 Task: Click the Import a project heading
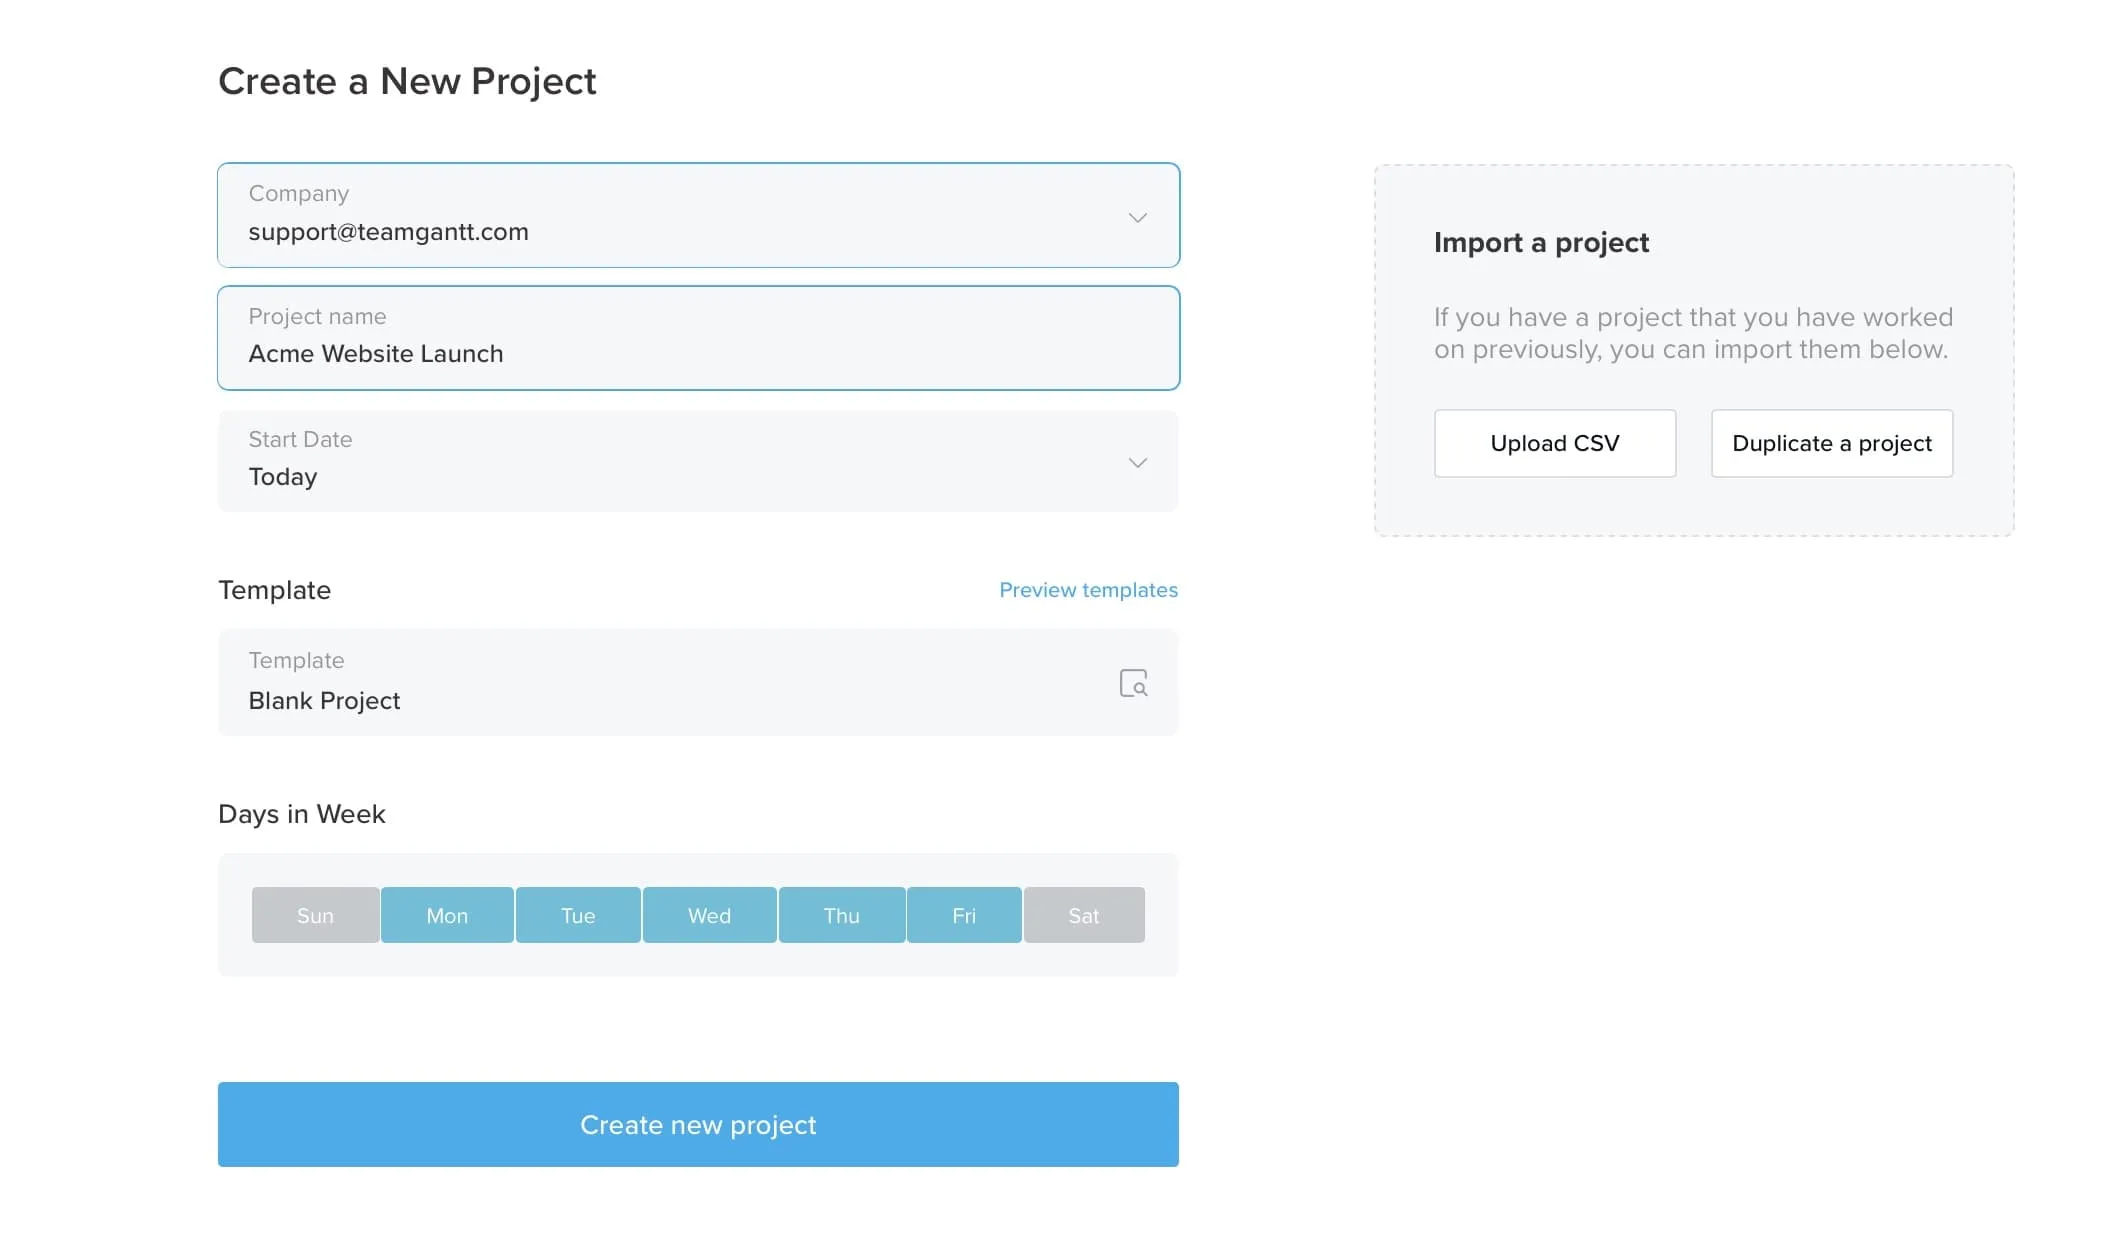pyautogui.click(x=1541, y=243)
